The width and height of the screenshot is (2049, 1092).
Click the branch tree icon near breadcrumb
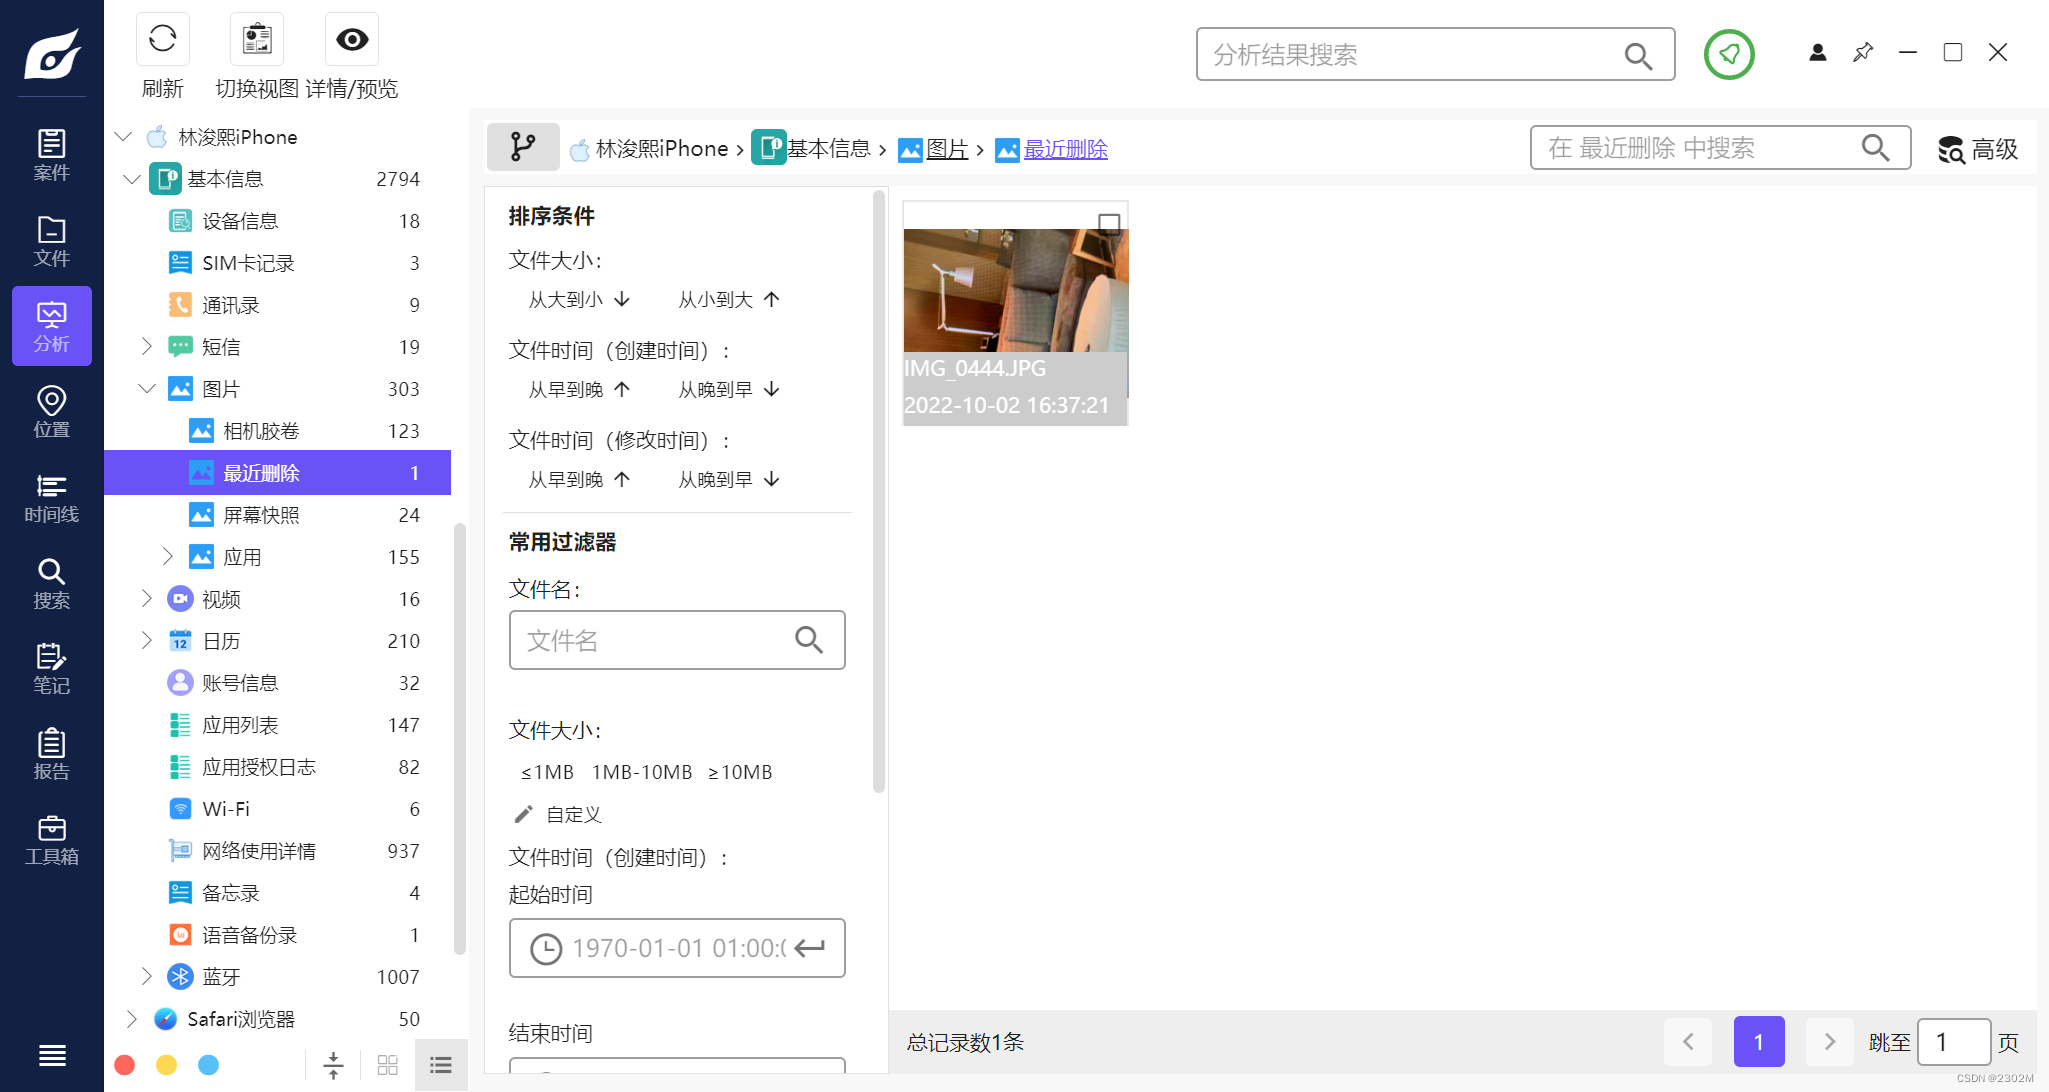point(522,148)
